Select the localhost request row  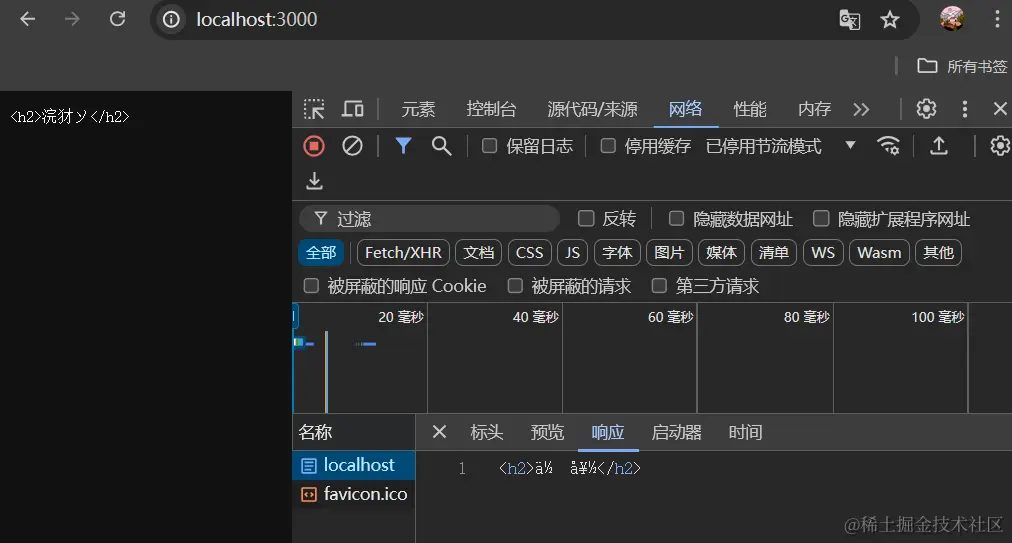point(354,465)
